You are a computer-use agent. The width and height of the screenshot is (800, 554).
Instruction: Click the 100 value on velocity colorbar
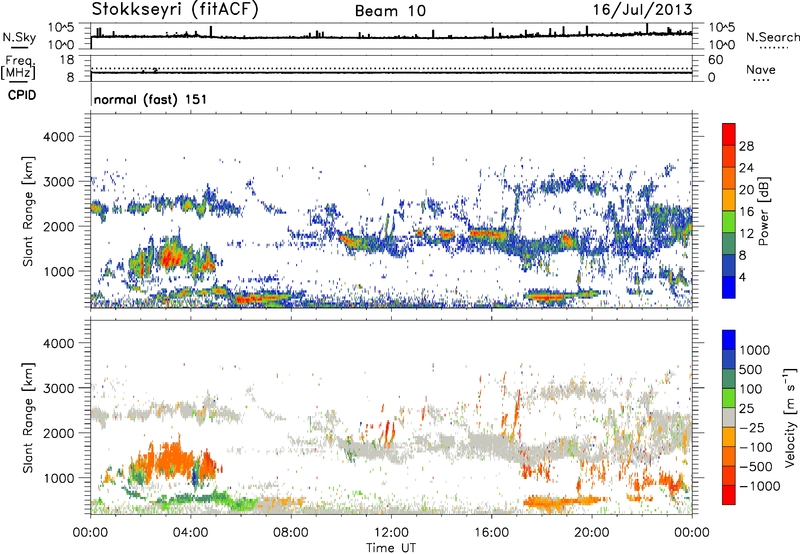(x=751, y=389)
